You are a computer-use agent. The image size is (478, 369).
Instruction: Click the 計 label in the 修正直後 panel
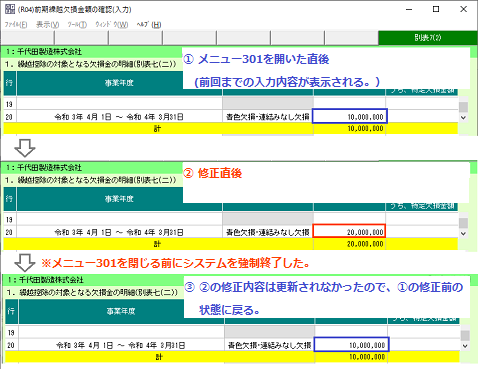coord(157,244)
